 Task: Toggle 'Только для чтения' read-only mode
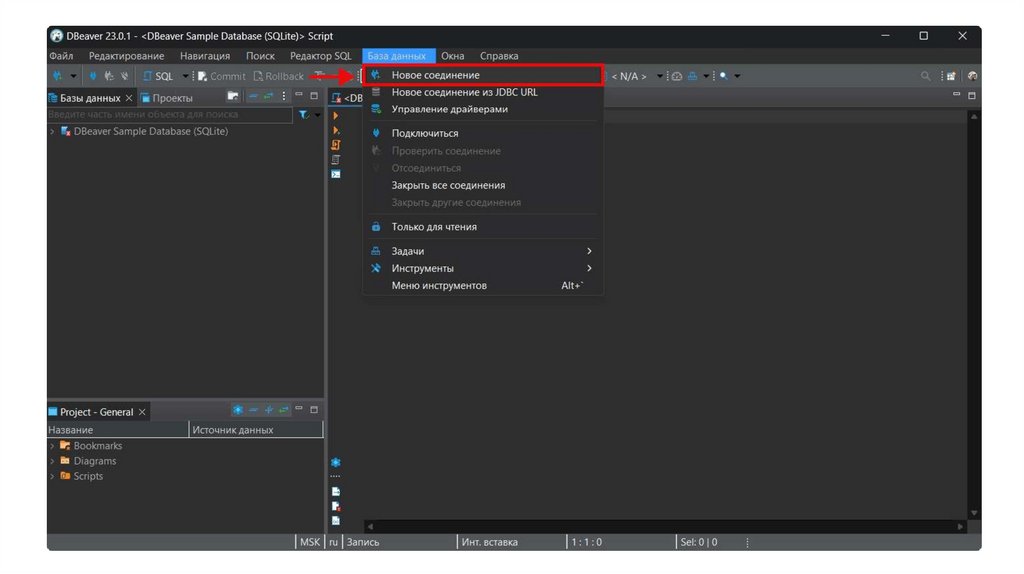pyautogui.click(x=434, y=227)
